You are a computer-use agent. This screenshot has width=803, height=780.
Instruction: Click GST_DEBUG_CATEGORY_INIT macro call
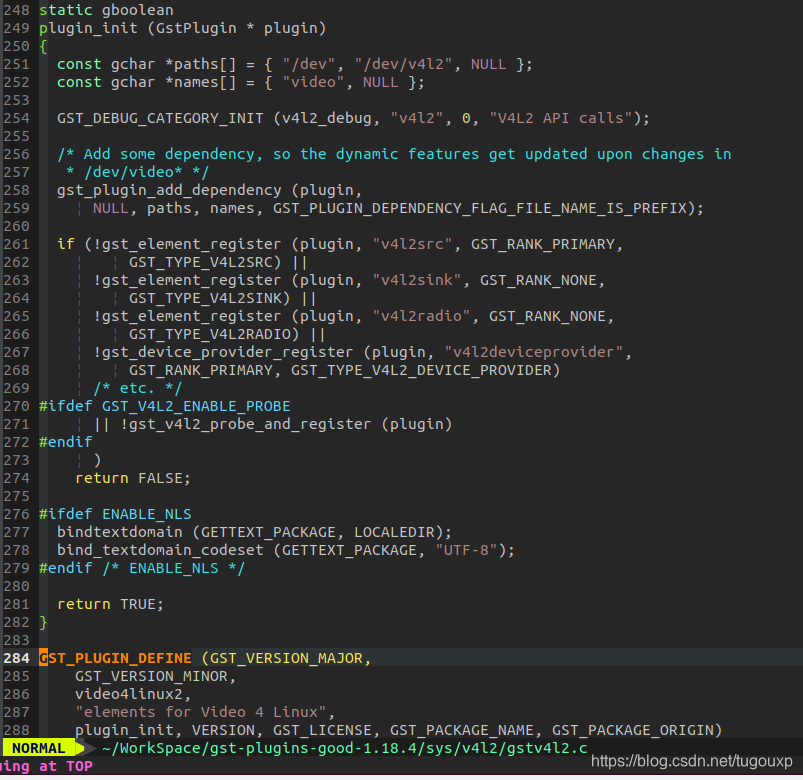160,118
